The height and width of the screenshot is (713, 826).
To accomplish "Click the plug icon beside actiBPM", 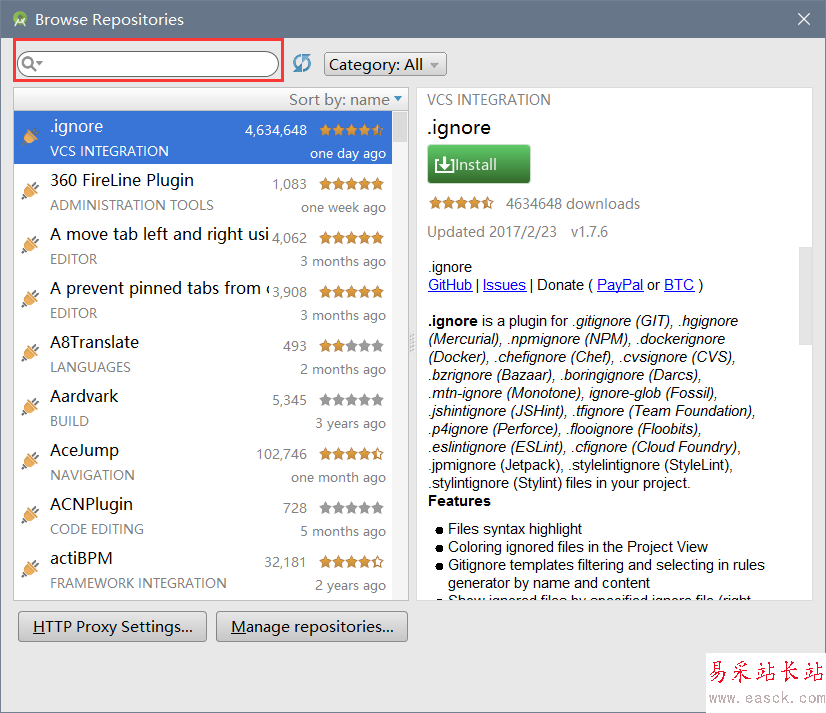I will tap(31, 569).
